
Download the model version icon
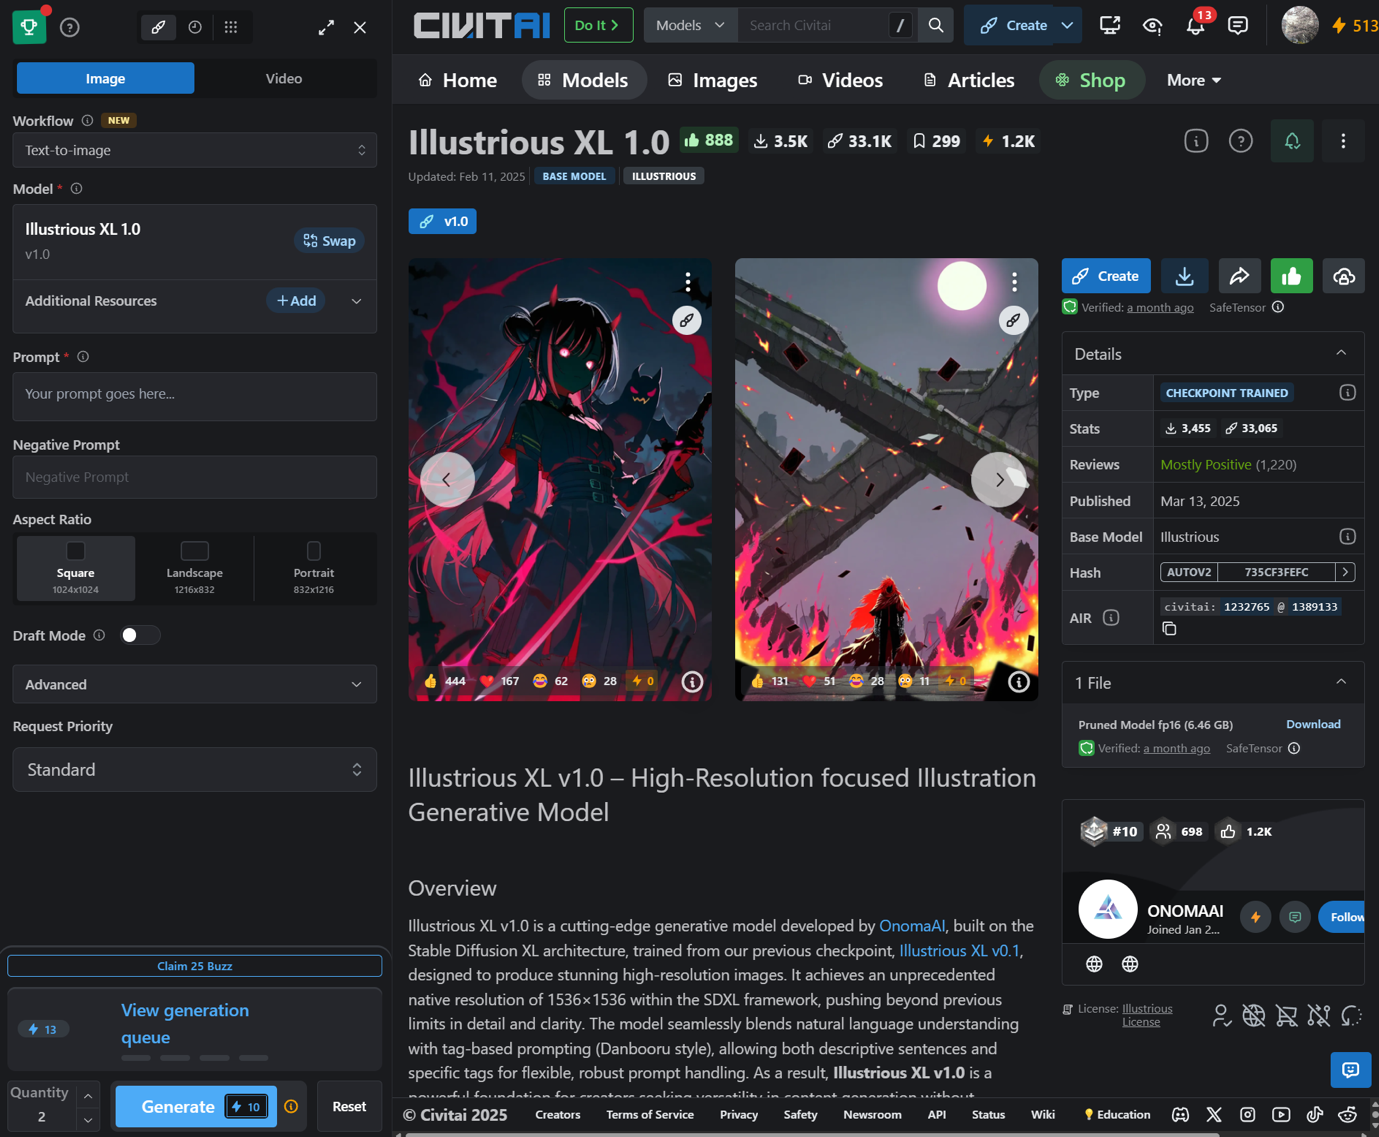click(x=1185, y=276)
